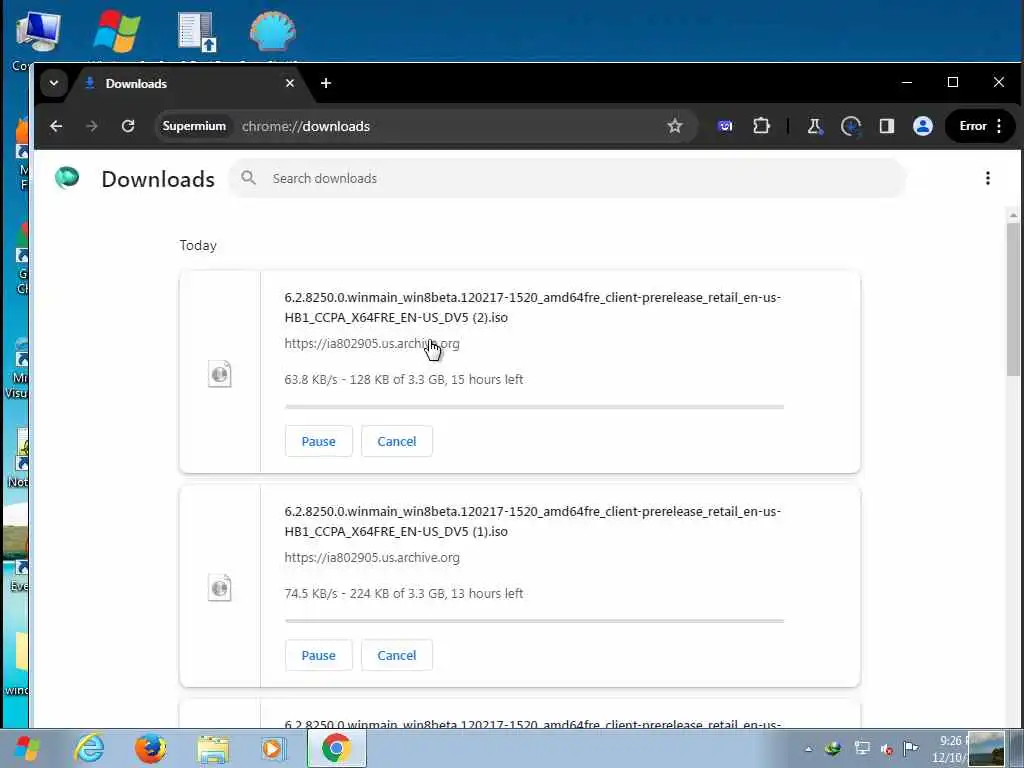Screen dimensions: 1024x768
Task: Click the Chrome taskbar button
Action: 336,748
